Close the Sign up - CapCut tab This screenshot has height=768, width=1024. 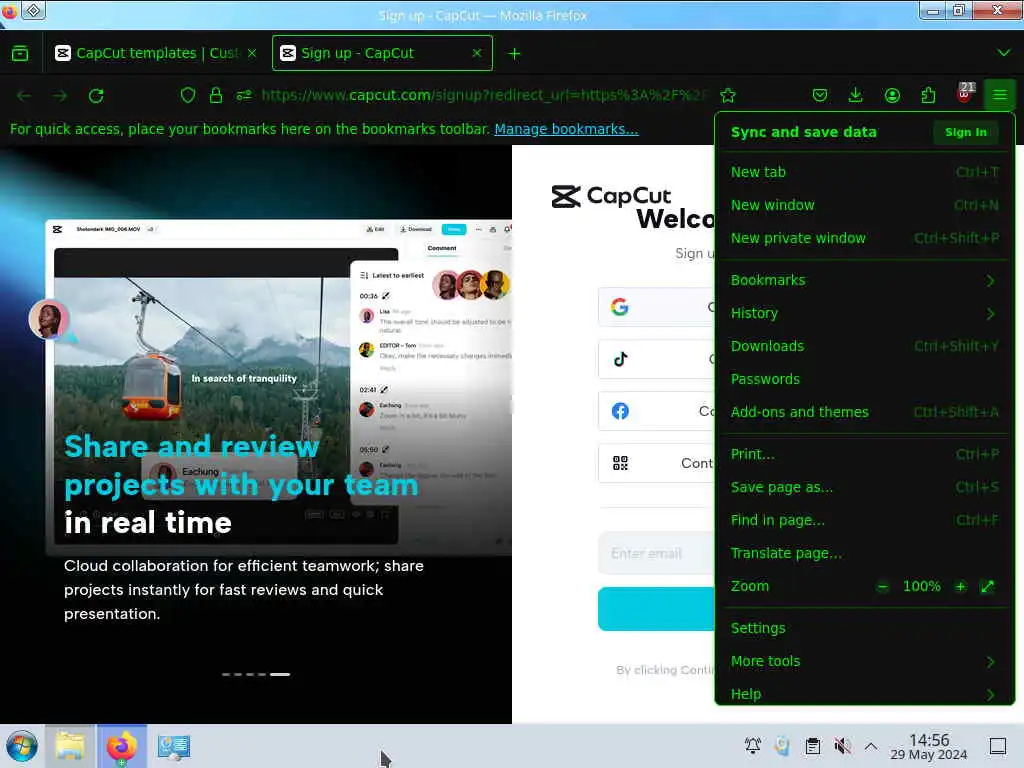[477, 53]
